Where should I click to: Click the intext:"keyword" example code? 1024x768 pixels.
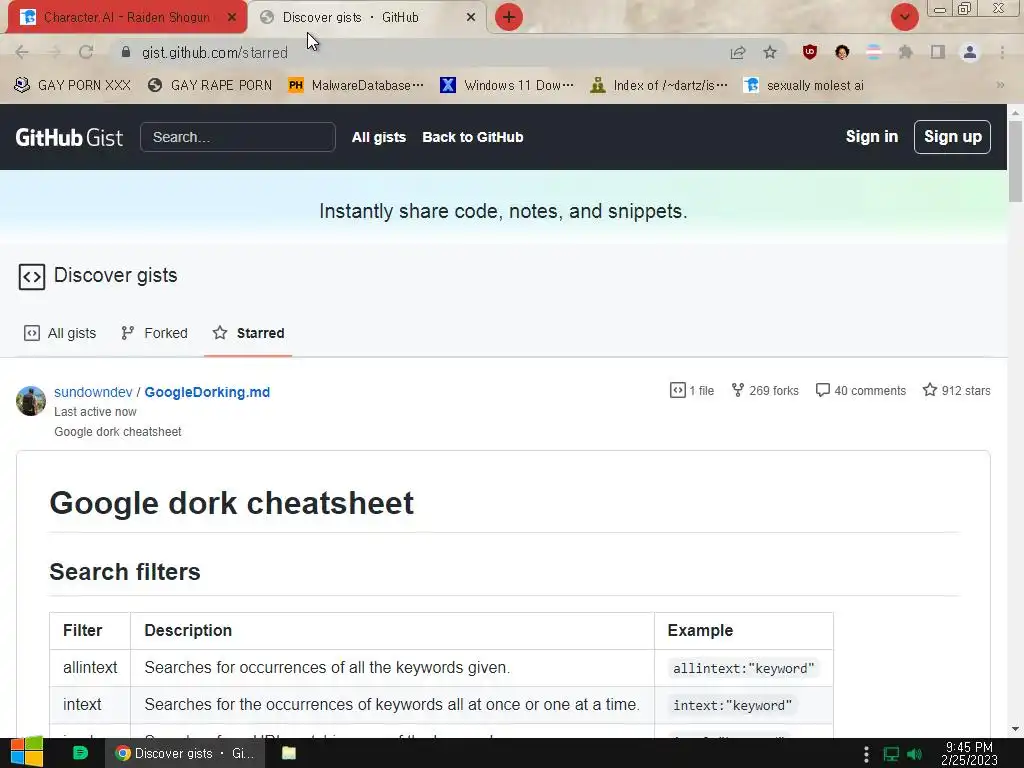(x=733, y=705)
